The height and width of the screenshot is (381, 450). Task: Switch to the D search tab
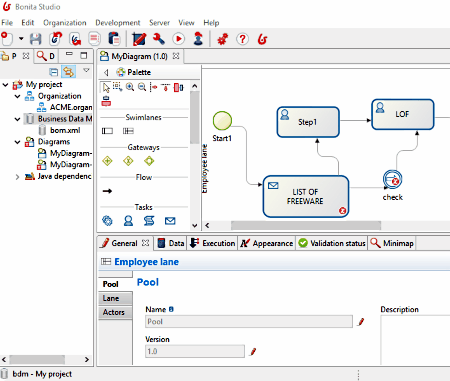46,56
